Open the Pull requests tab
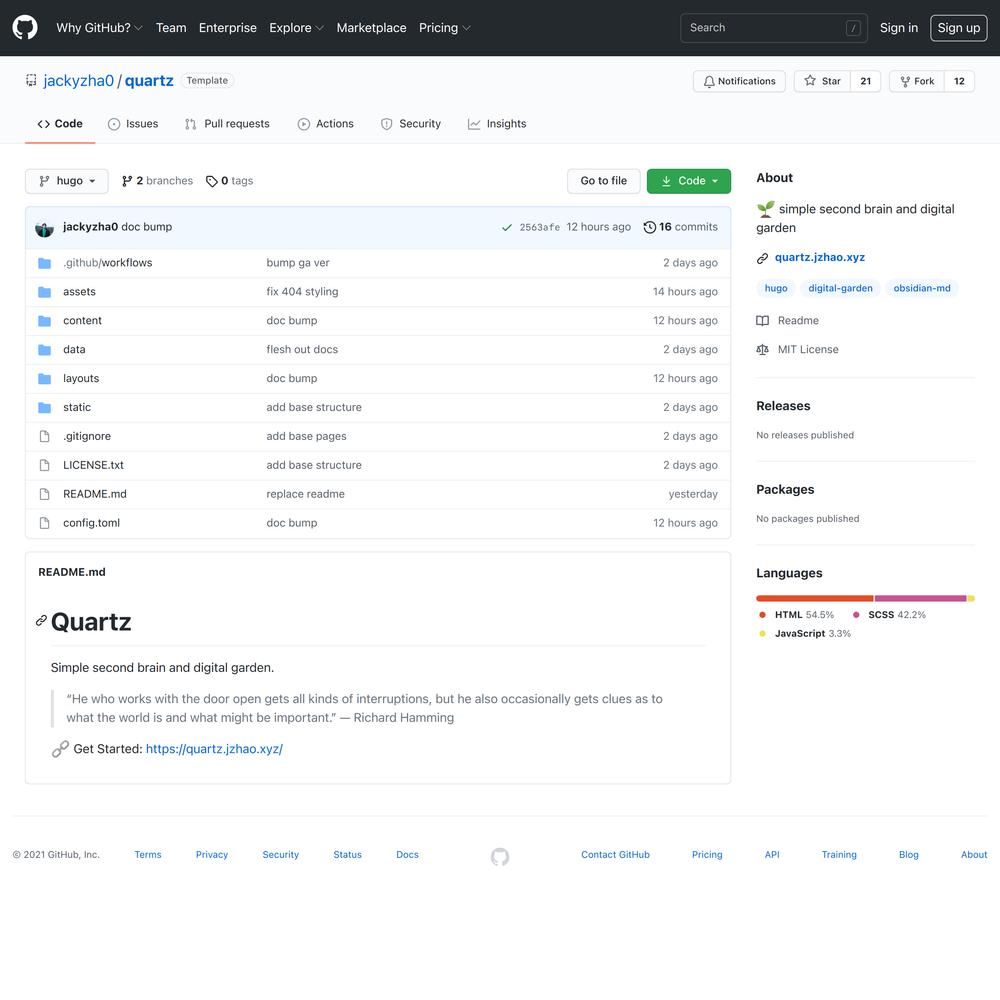The width and height of the screenshot is (1000, 1000). (x=227, y=124)
